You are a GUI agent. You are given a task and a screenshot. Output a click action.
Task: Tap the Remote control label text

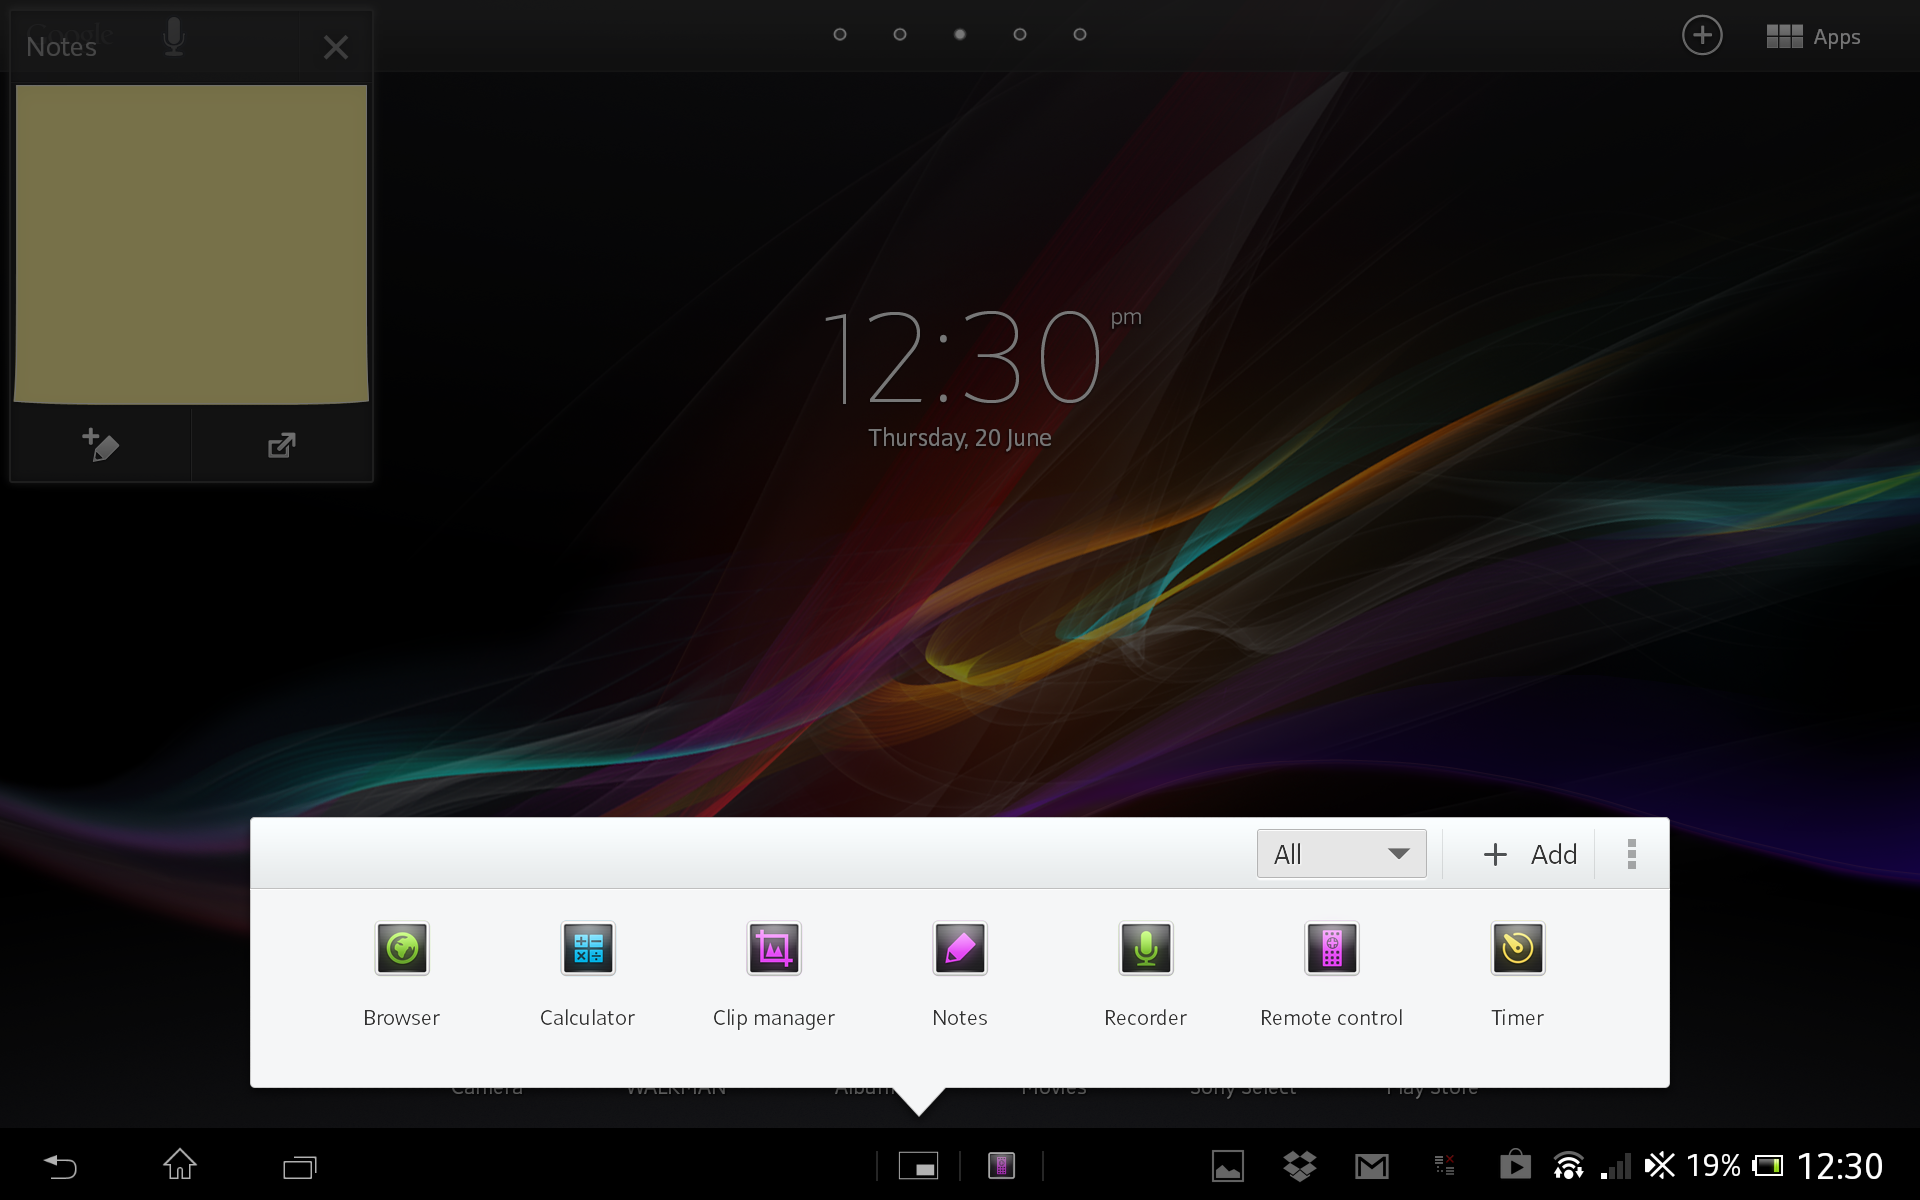click(1332, 1018)
